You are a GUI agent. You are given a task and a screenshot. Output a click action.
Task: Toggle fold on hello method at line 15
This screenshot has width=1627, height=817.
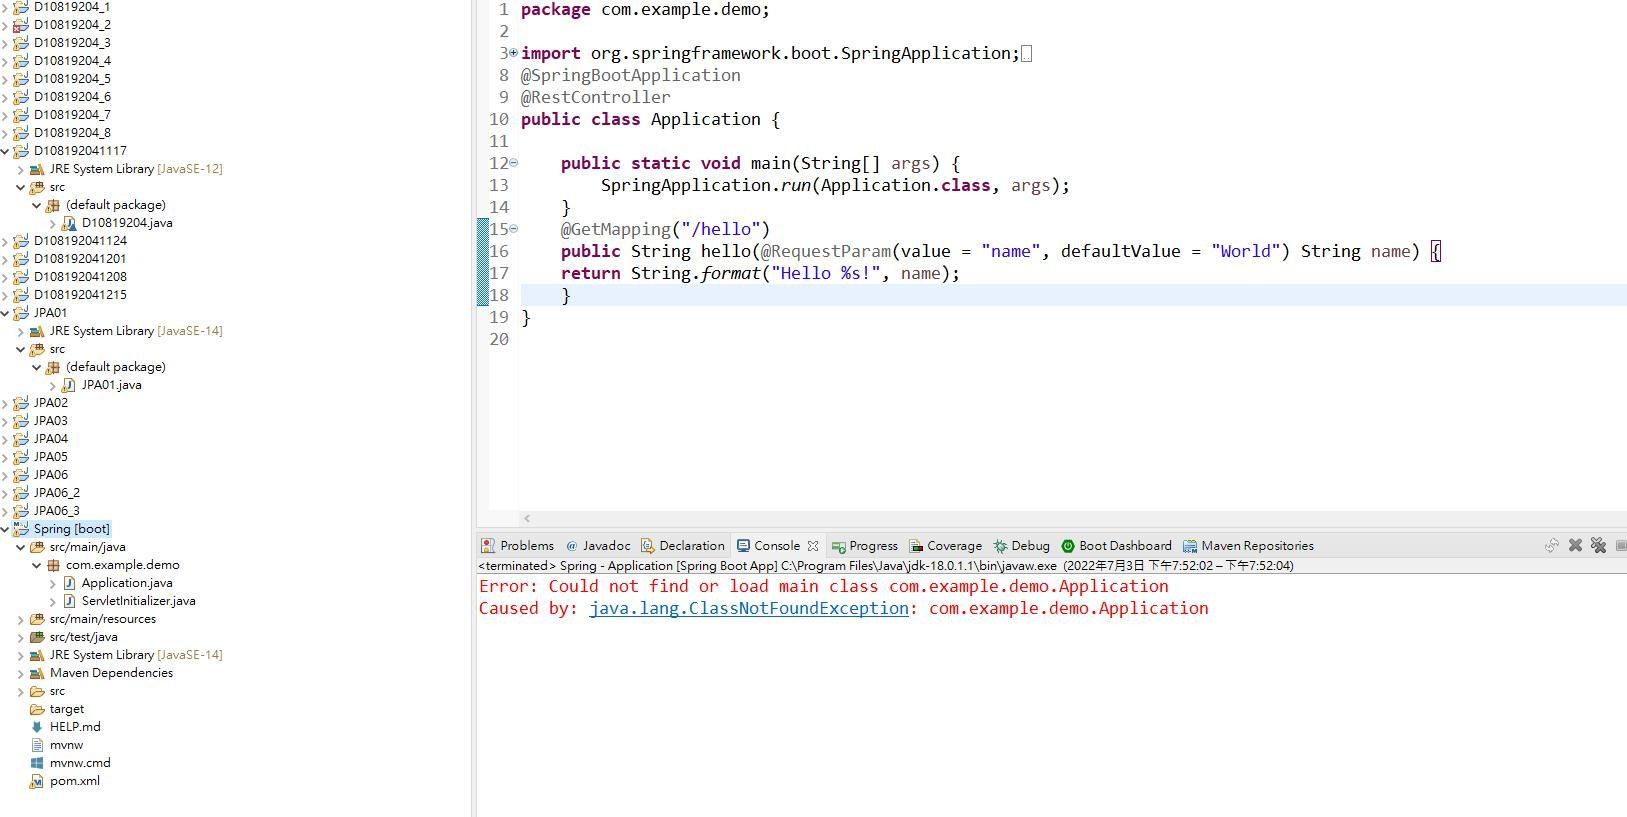[514, 229]
